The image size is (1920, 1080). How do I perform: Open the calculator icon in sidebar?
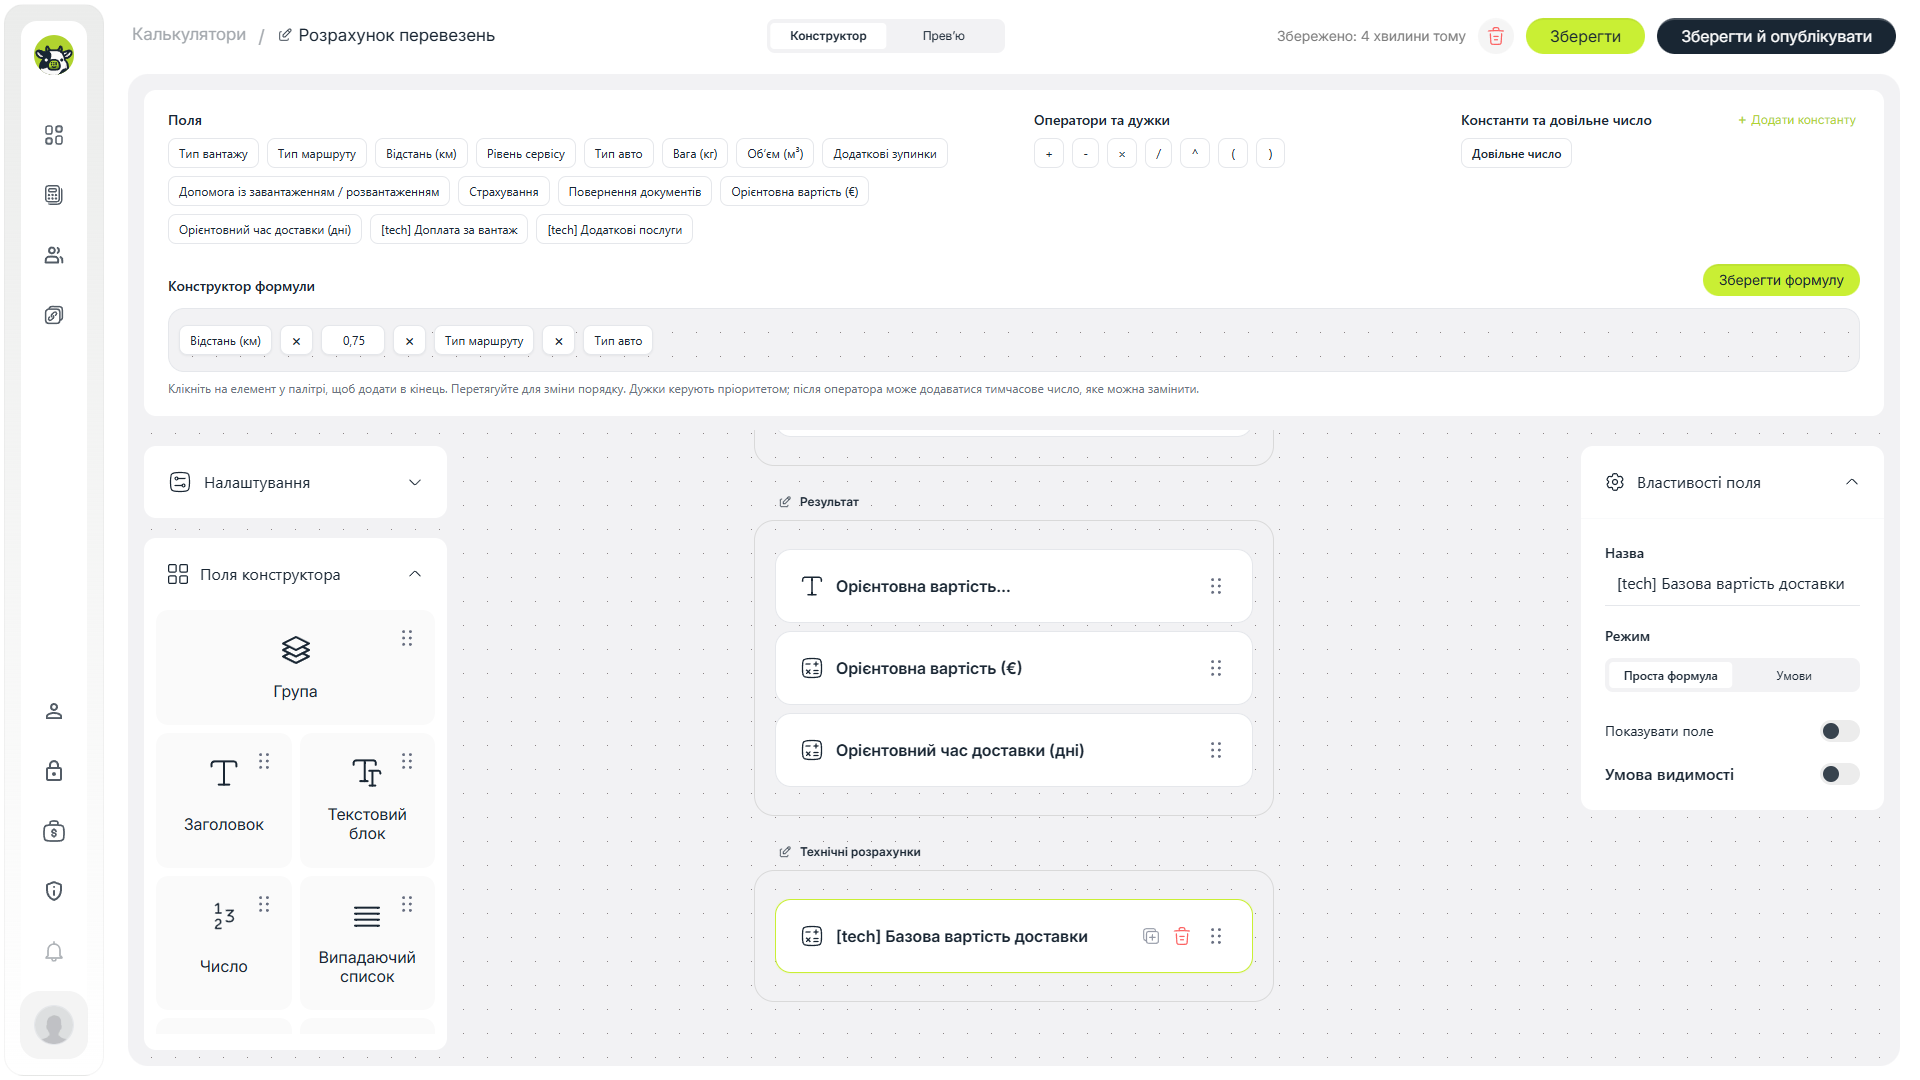pyautogui.click(x=54, y=195)
